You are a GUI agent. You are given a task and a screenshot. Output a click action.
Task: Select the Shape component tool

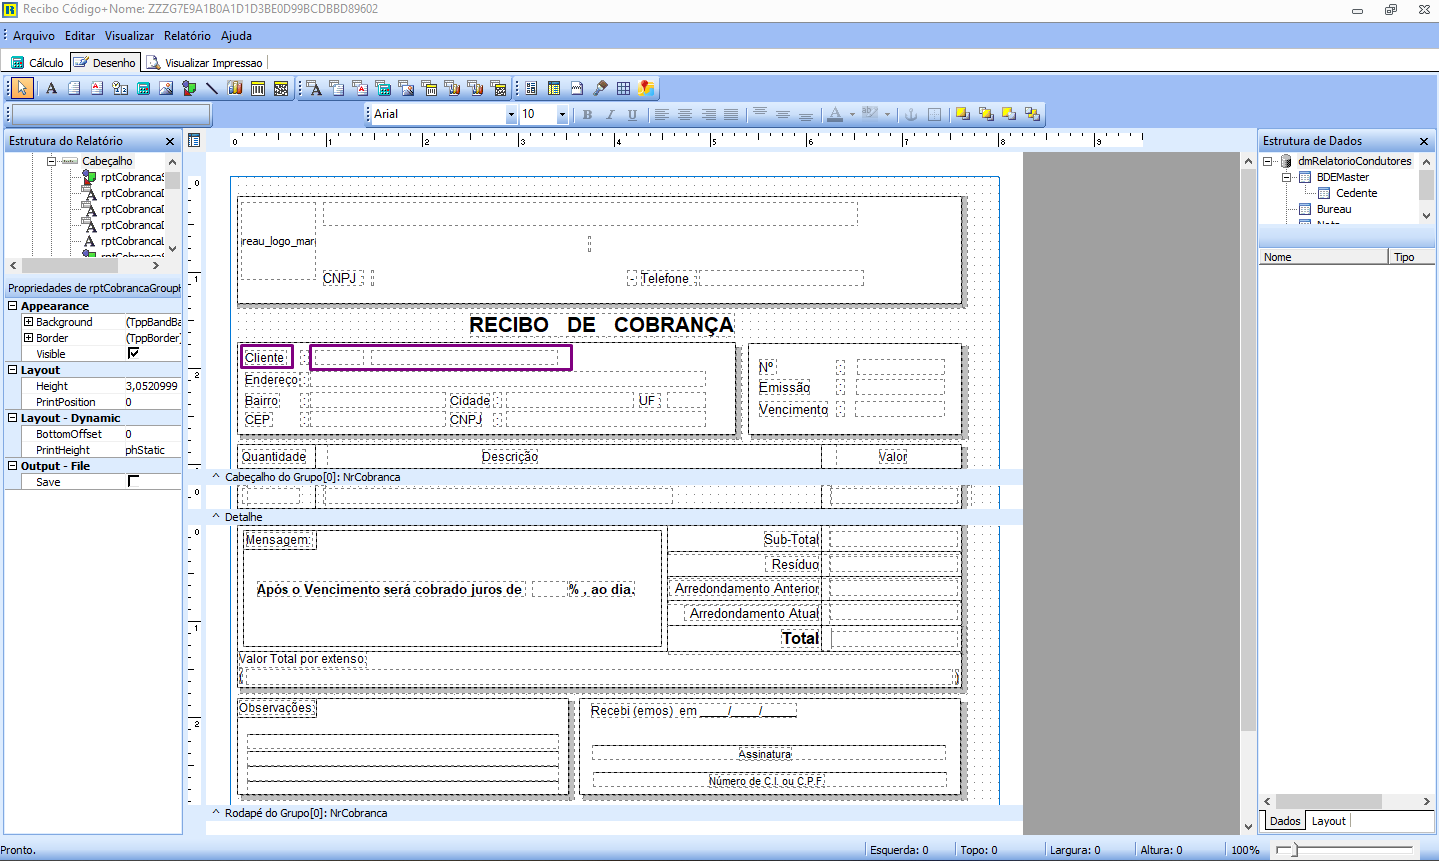[189, 88]
